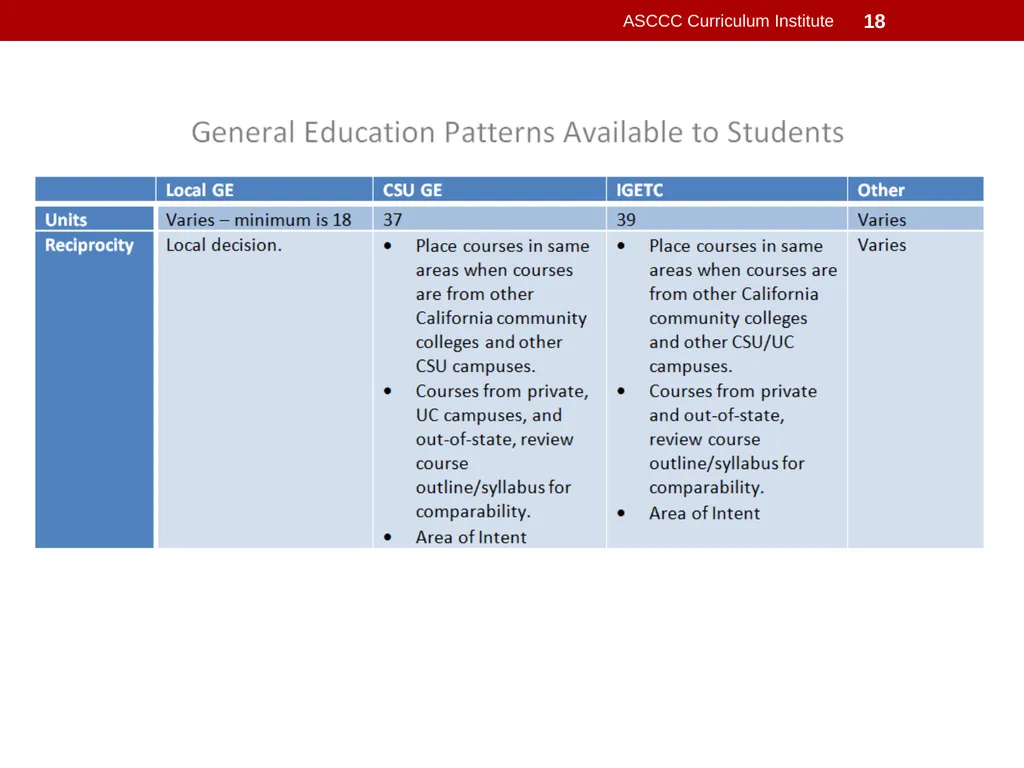The width and height of the screenshot is (1024, 768).
Task: Click Area of Intent under CSU GE
Action: [471, 537]
